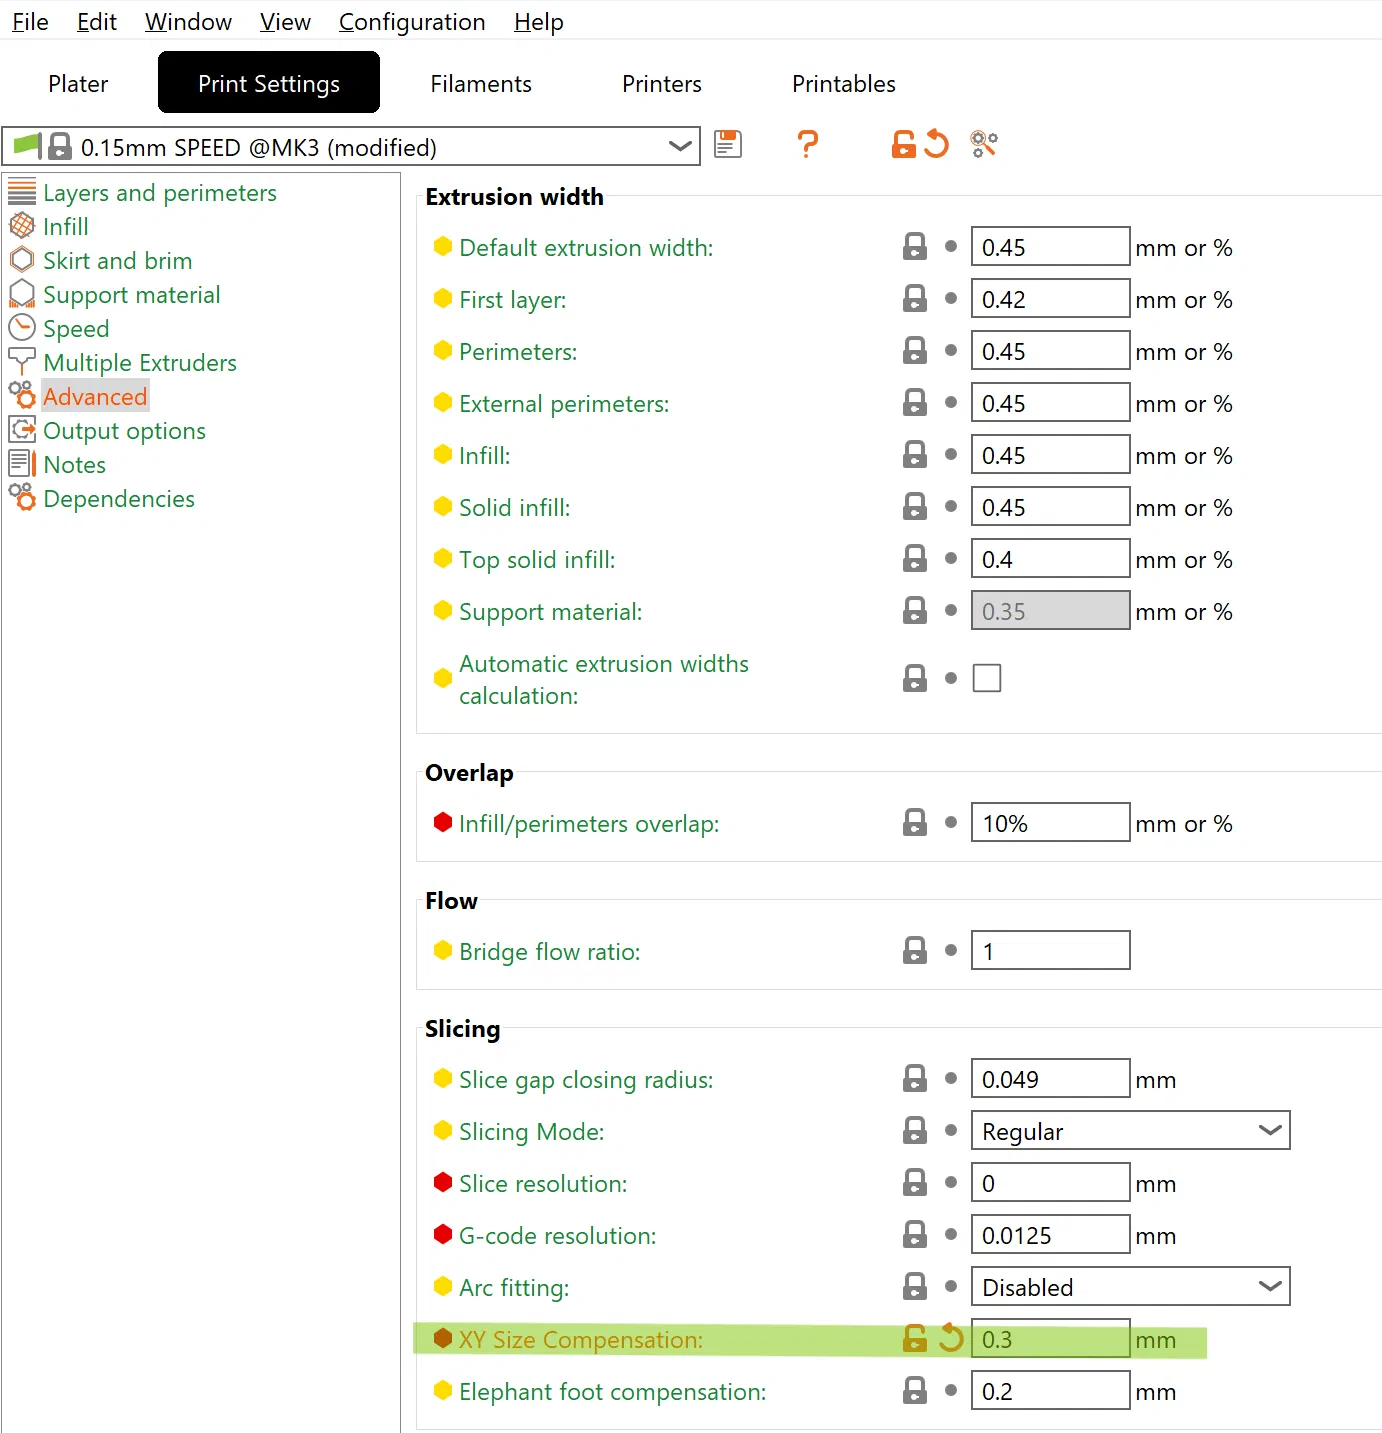This screenshot has width=1382, height=1433.
Task: Open the Speed settings page
Action: coord(76,329)
